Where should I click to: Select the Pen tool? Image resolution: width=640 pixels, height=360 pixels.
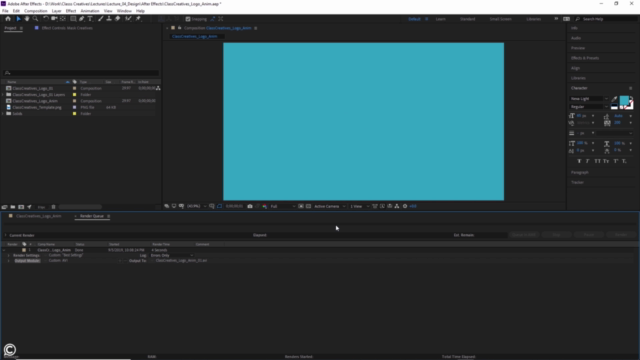(82, 19)
